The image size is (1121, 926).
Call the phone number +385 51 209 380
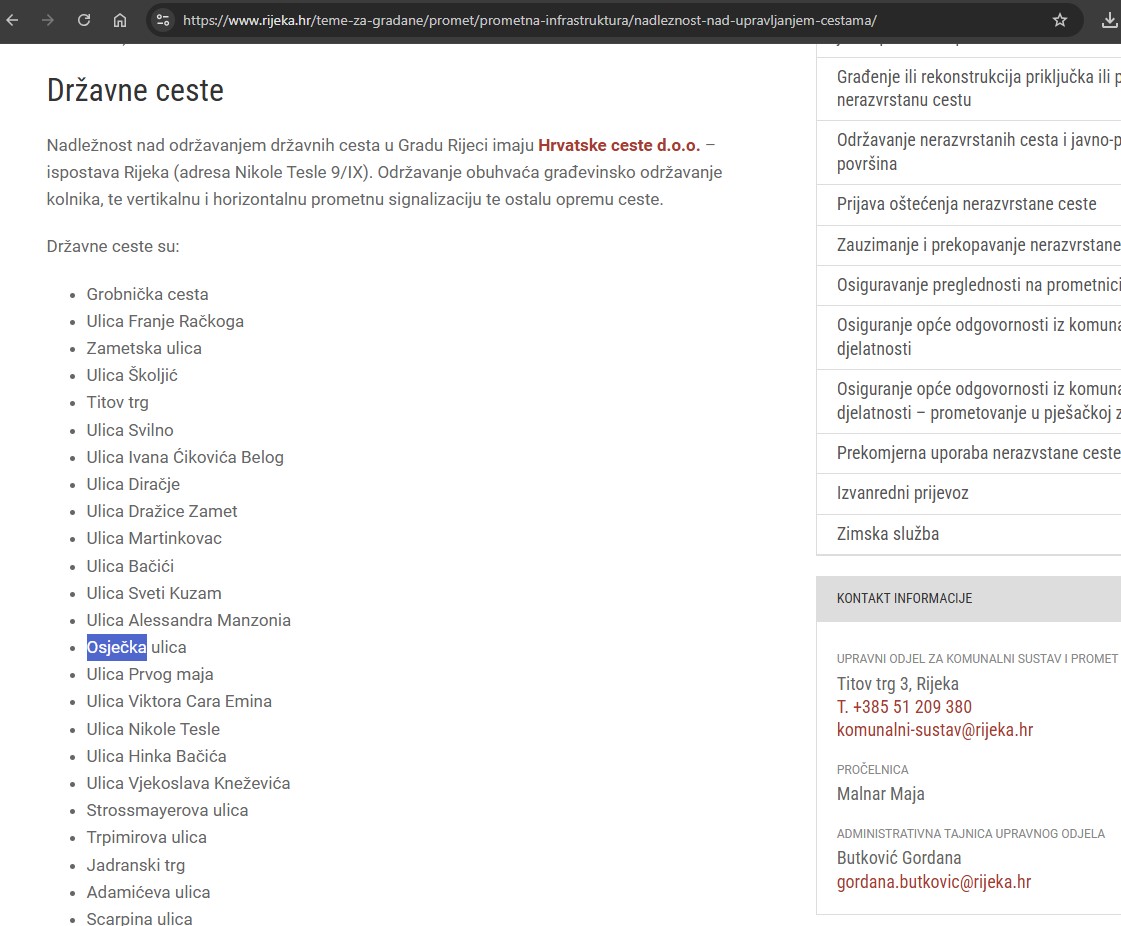click(x=904, y=707)
